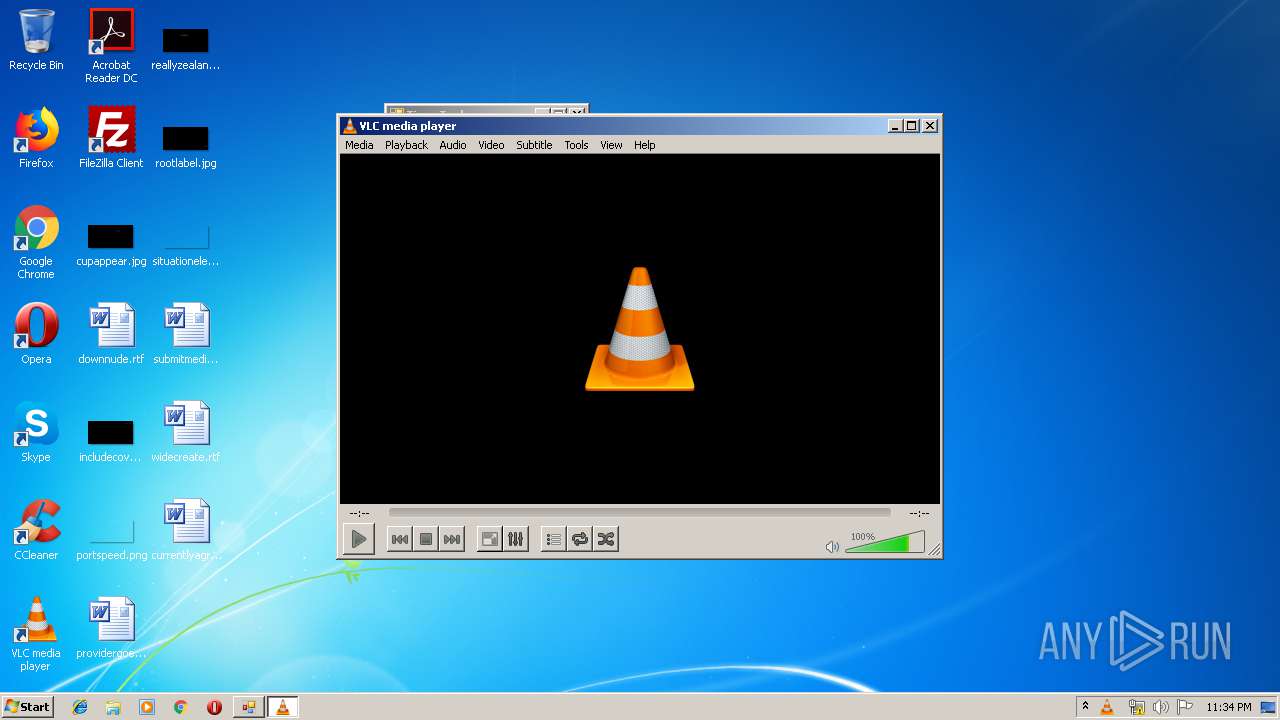Toggle VLC fullscreen video mode

point(490,539)
